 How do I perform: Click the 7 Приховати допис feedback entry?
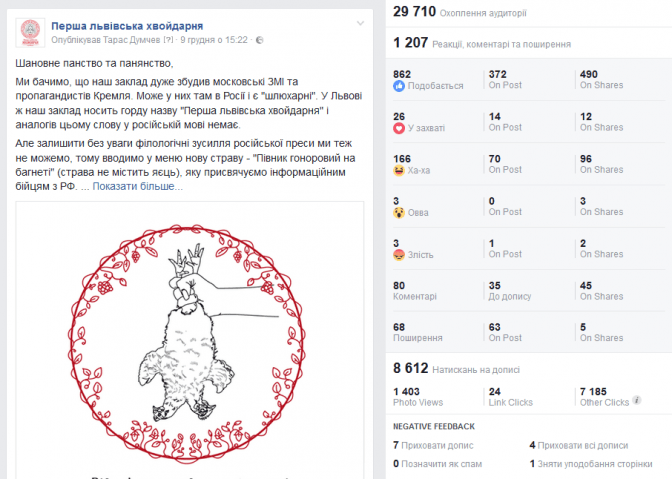point(433,445)
